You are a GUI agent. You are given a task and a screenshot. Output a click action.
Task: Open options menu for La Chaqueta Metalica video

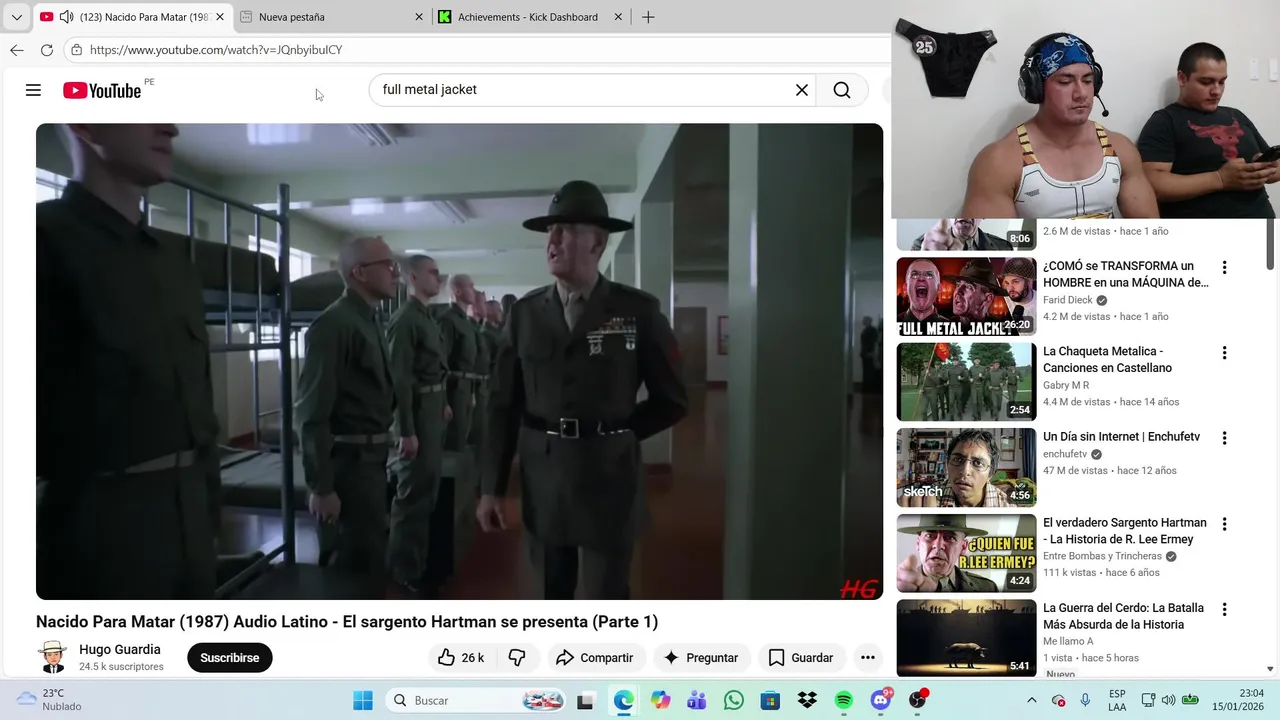1224,353
